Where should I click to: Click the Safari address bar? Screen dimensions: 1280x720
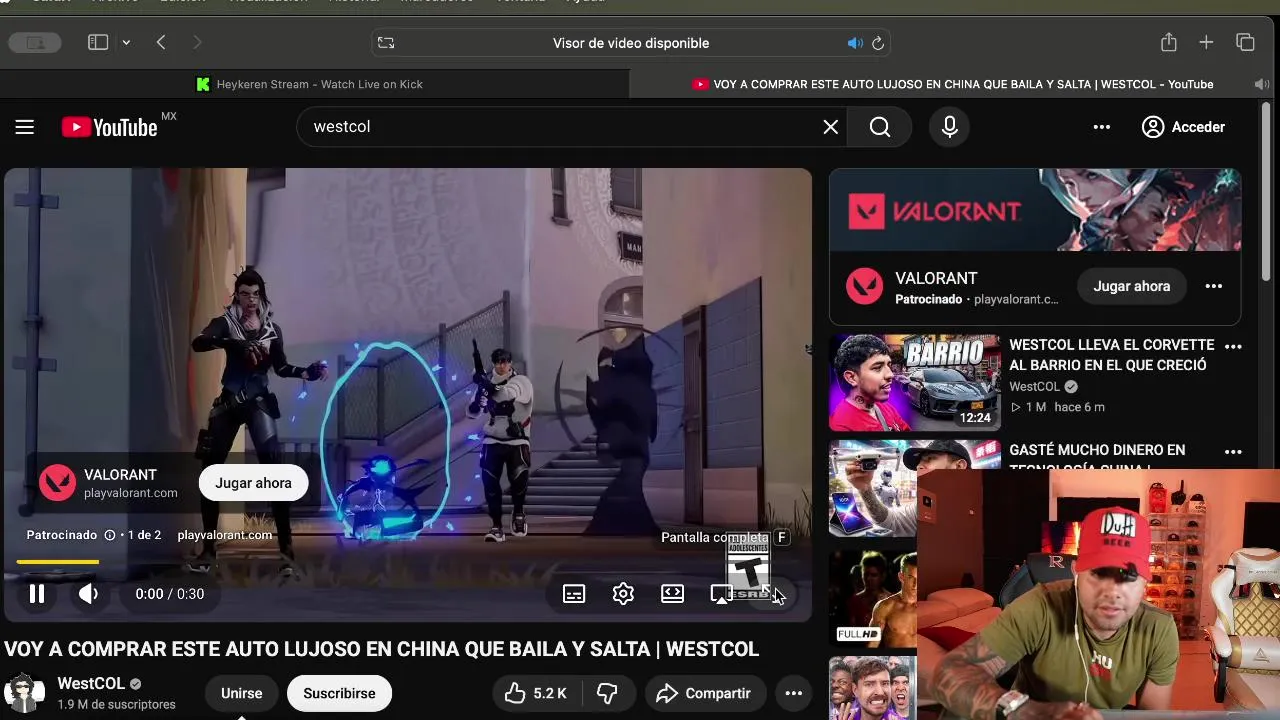point(631,43)
